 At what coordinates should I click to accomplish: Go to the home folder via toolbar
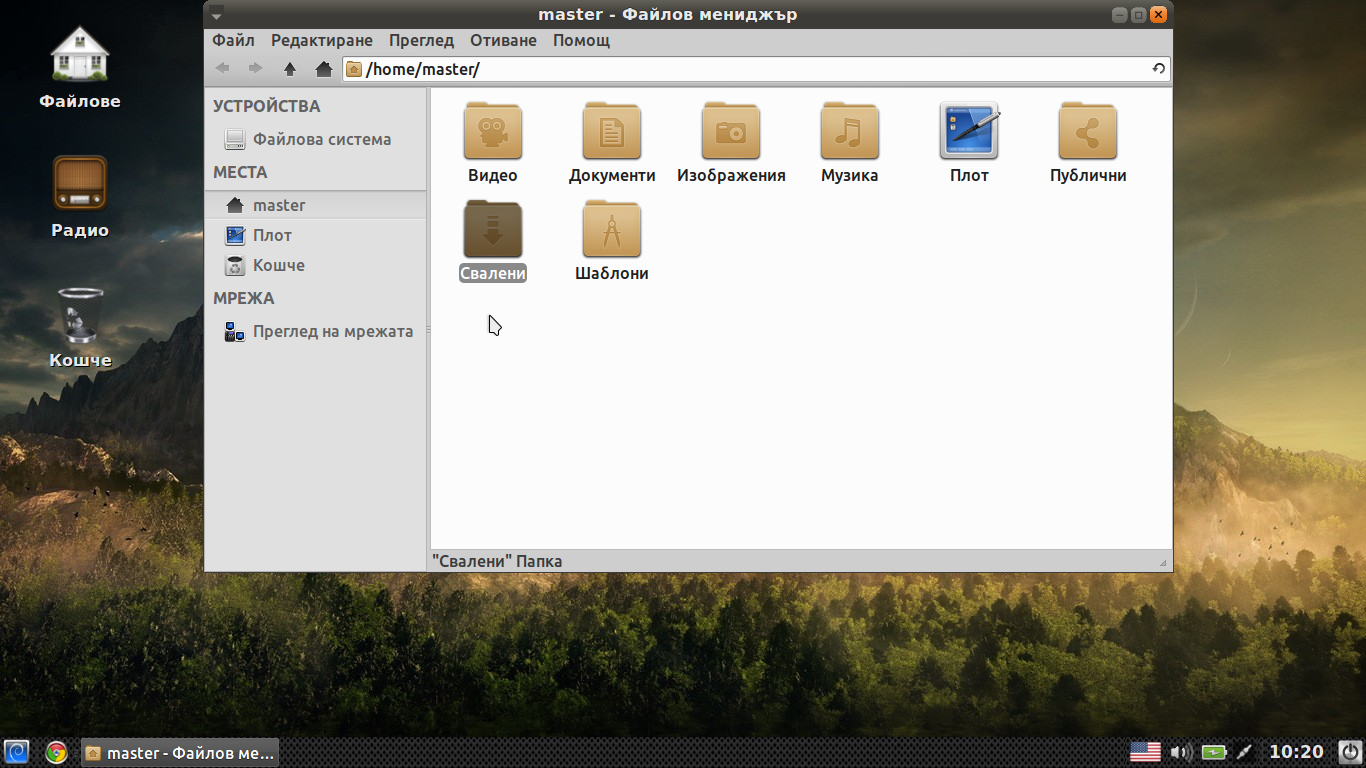[323, 69]
